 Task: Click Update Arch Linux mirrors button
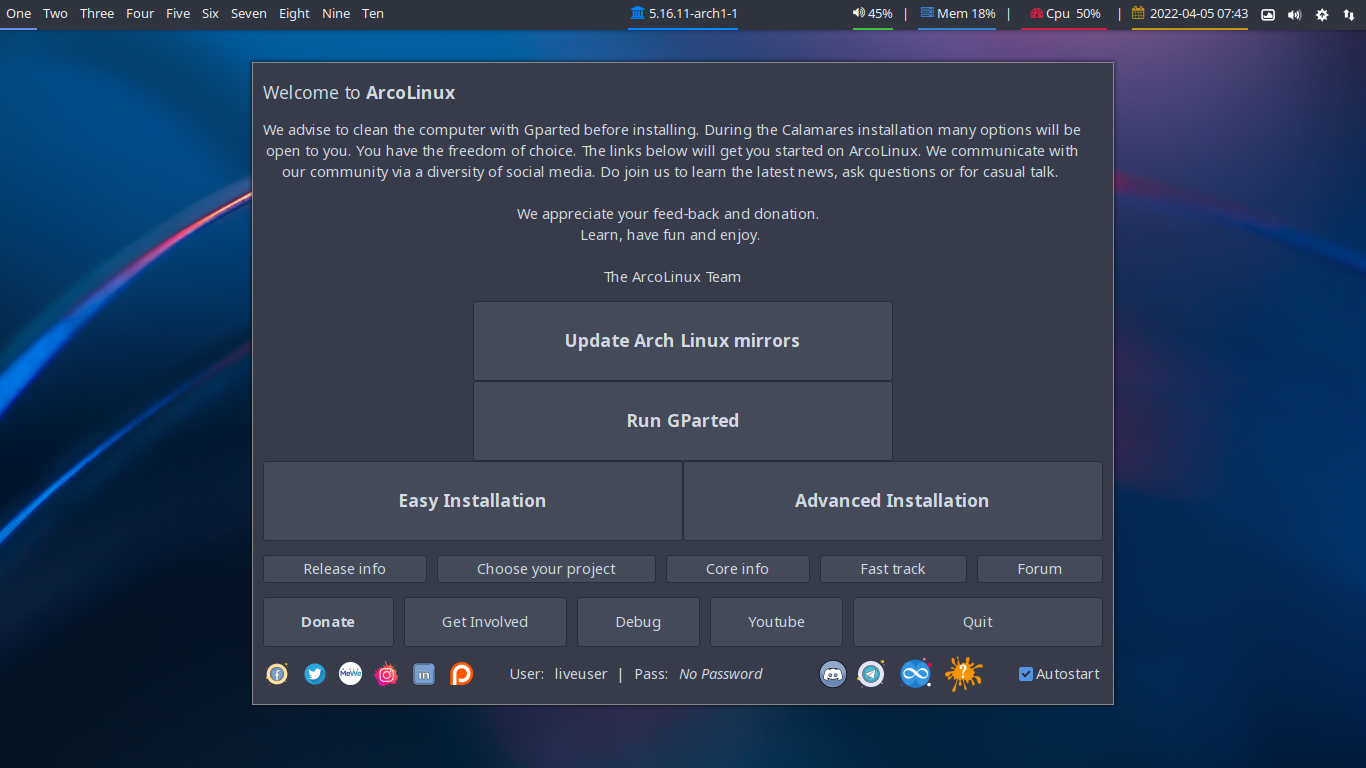(683, 341)
